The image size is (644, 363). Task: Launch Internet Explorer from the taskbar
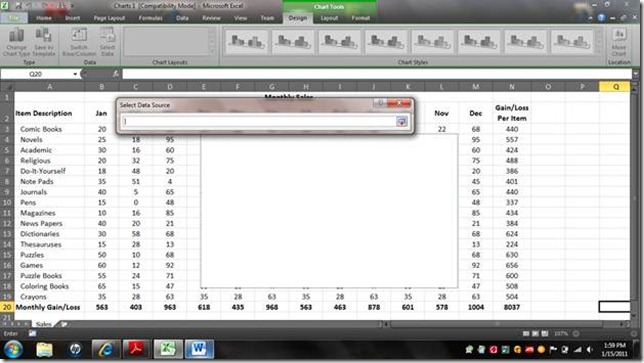(x=106, y=349)
